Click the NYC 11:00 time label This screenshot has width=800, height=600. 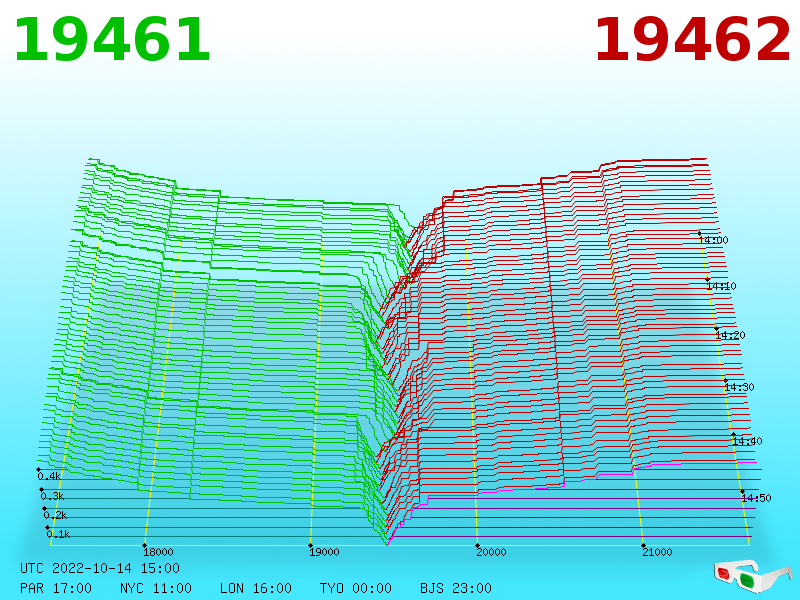tap(156, 588)
